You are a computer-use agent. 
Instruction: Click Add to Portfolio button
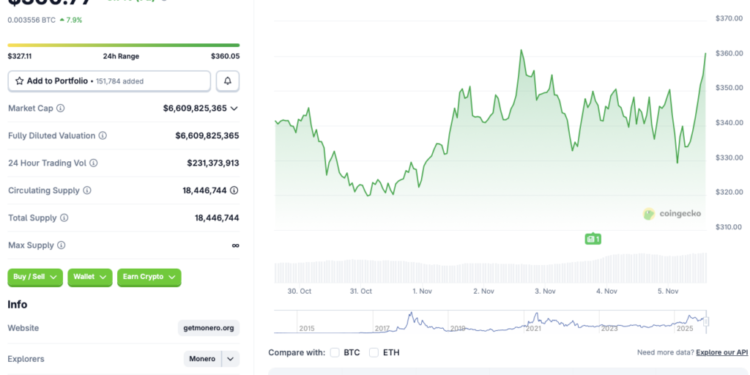(x=109, y=81)
